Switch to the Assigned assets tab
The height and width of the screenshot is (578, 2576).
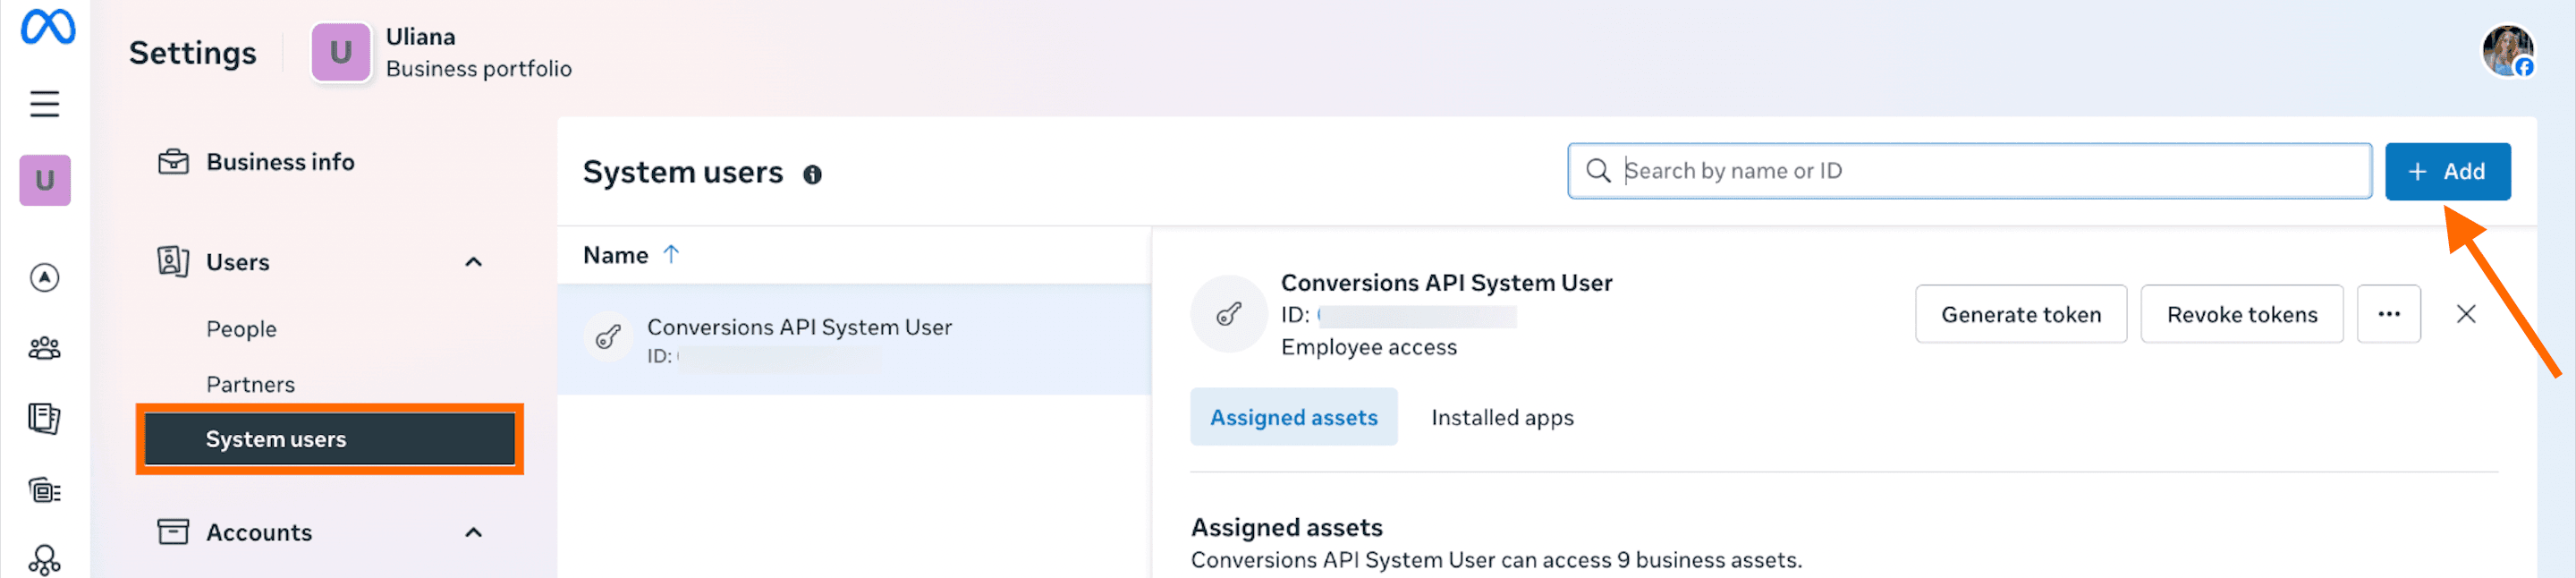pyautogui.click(x=1293, y=417)
